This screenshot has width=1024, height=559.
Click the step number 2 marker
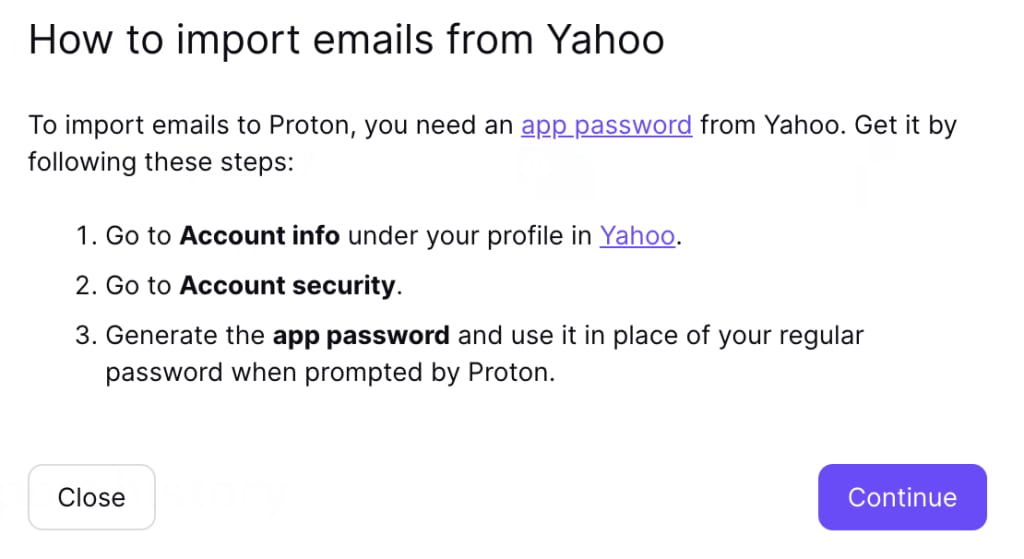click(84, 285)
